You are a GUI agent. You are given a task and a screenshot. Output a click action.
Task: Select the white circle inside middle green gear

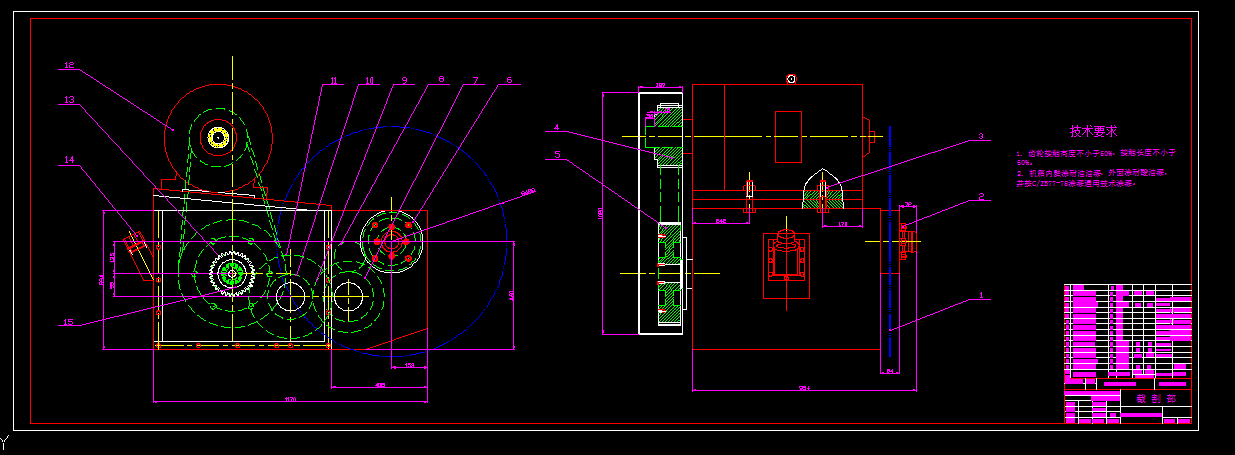[x=292, y=297]
